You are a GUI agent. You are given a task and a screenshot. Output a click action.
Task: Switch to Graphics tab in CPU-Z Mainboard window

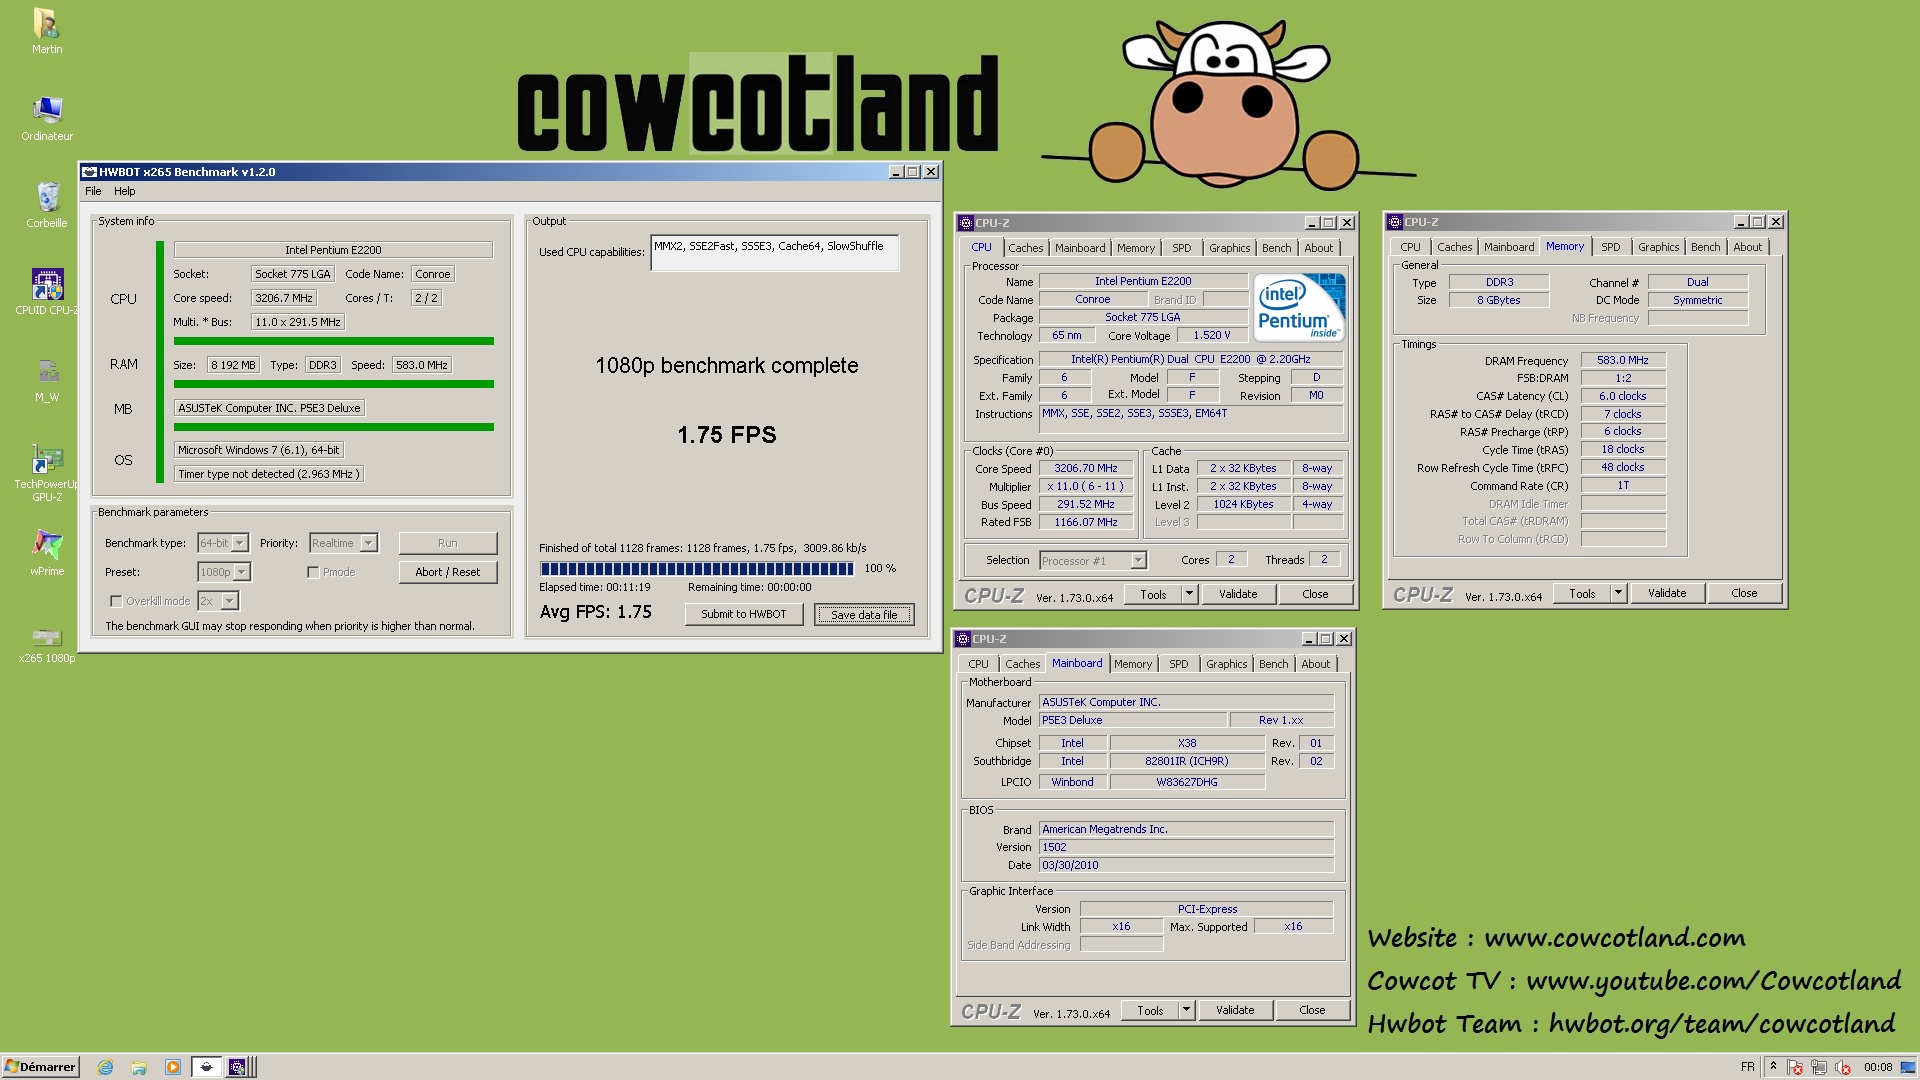(1226, 664)
